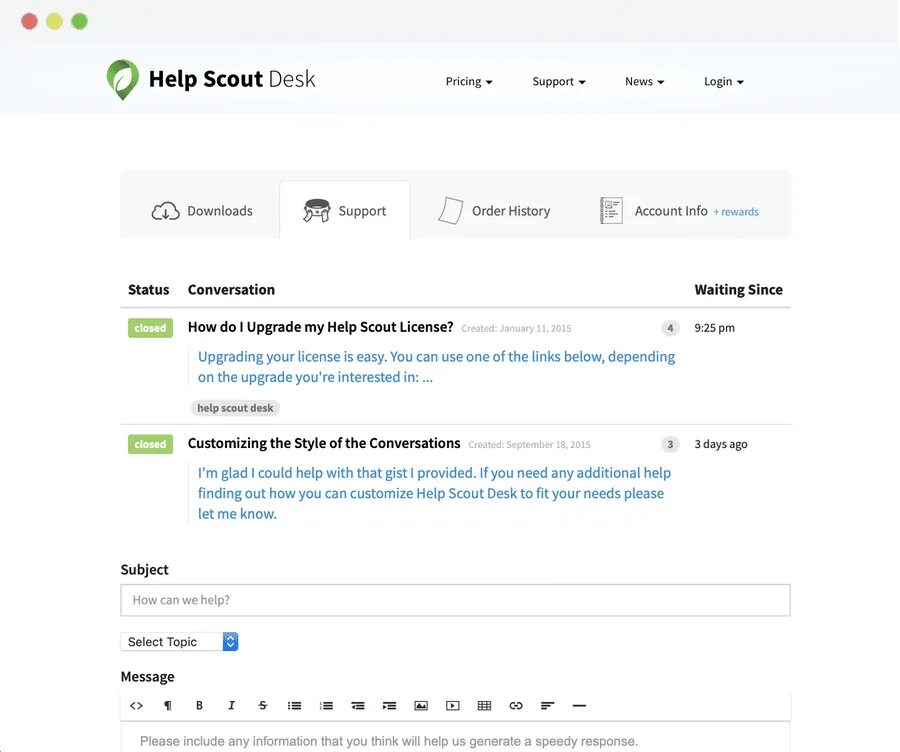Expand the Support navigation menu
Screen dimensions: 900x752
click(558, 82)
